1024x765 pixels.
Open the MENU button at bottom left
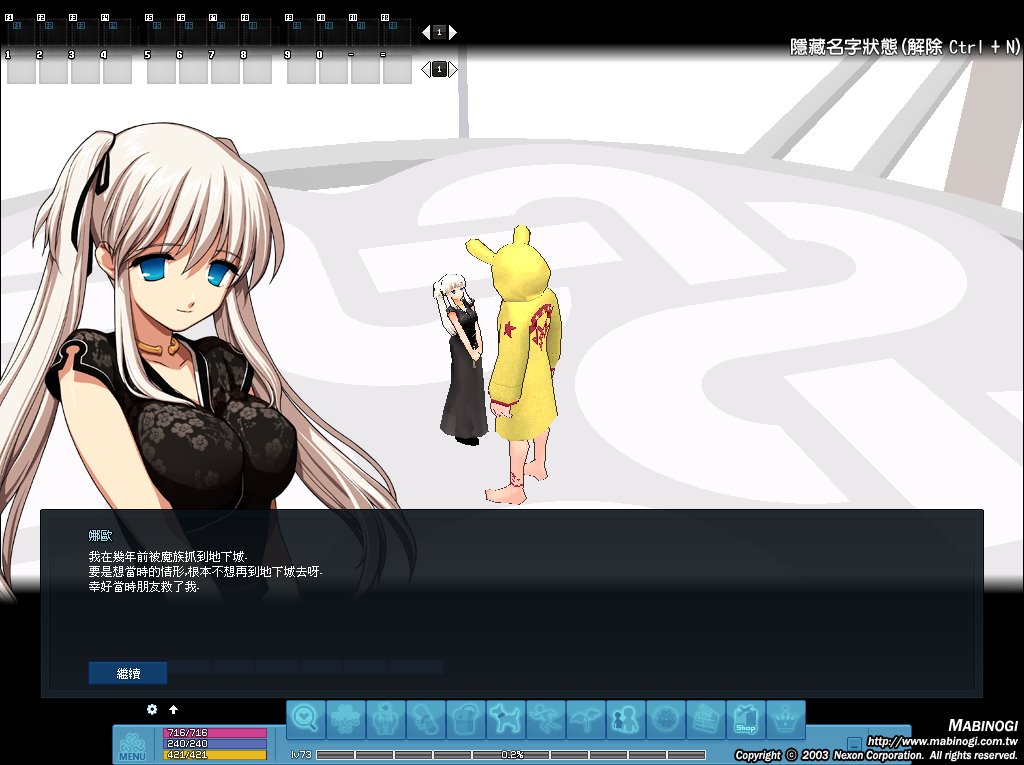click(x=132, y=746)
